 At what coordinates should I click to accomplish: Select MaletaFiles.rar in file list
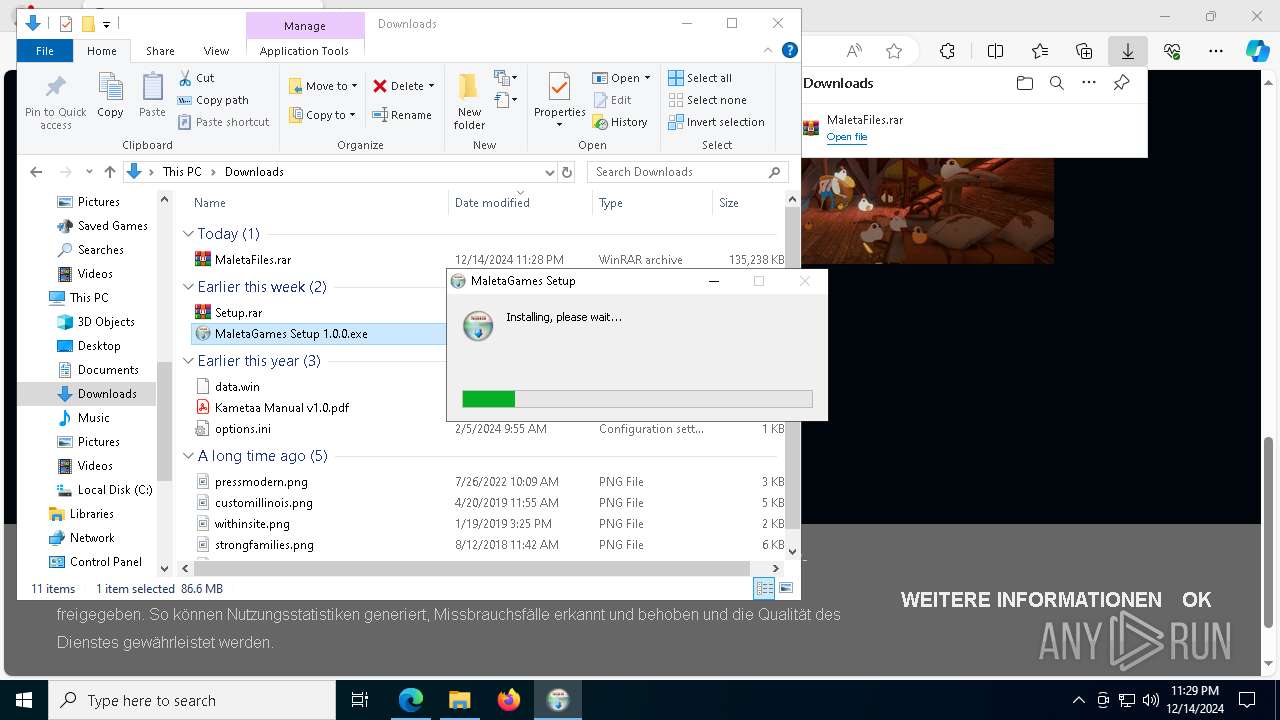coord(253,260)
